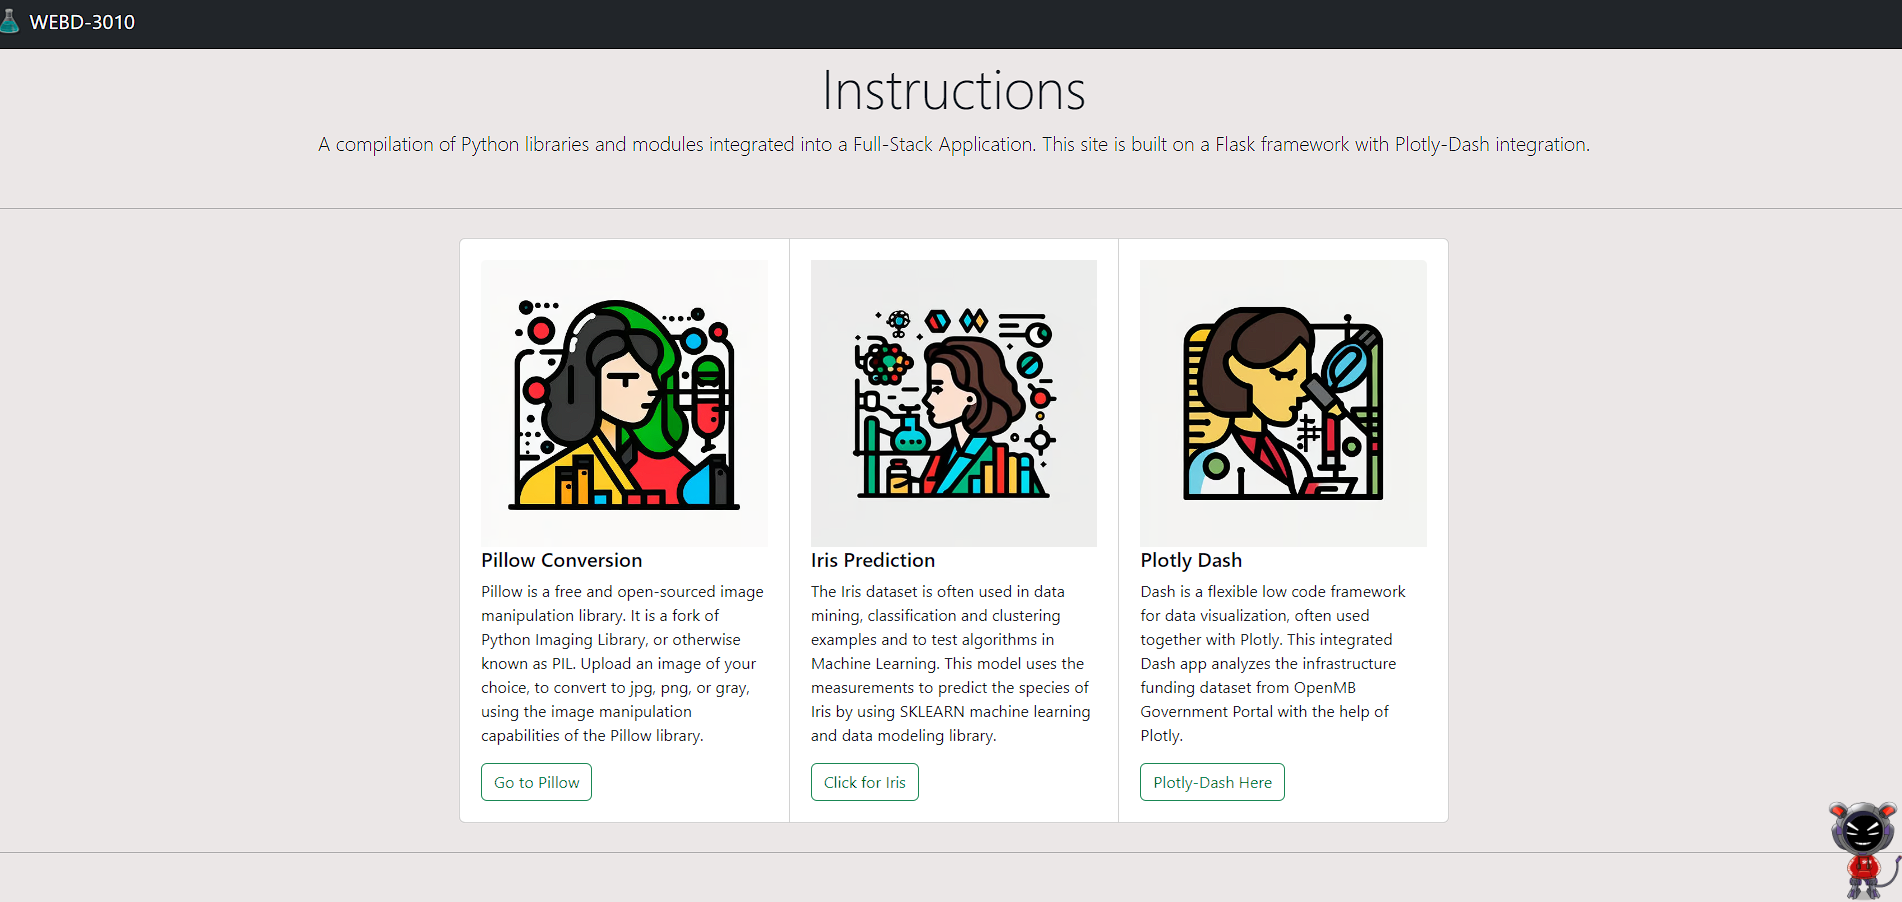Click the WEBD-3010 brand link

(x=82, y=22)
